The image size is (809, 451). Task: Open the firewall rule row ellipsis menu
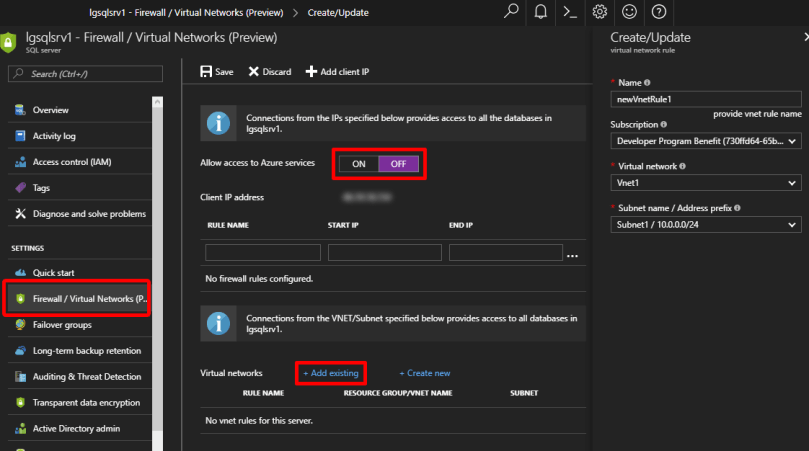(573, 255)
